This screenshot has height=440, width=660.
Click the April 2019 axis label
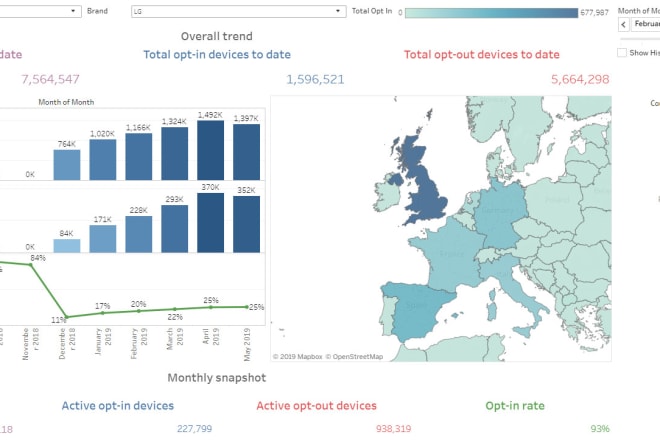coord(210,337)
